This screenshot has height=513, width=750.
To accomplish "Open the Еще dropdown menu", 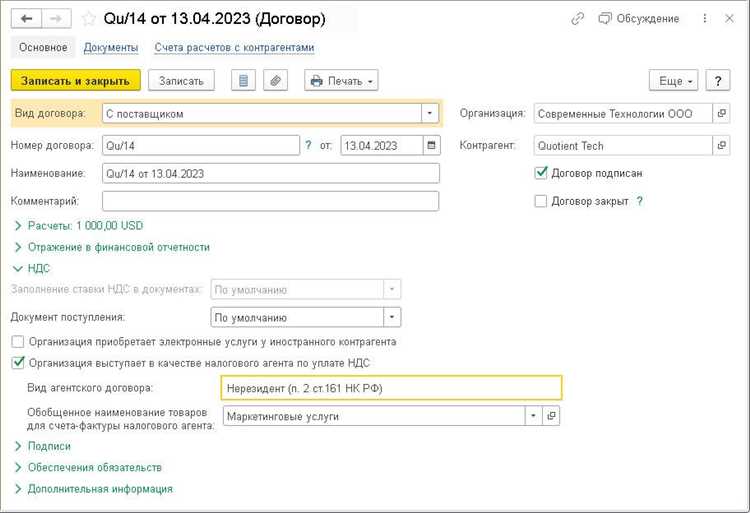I will [x=673, y=81].
